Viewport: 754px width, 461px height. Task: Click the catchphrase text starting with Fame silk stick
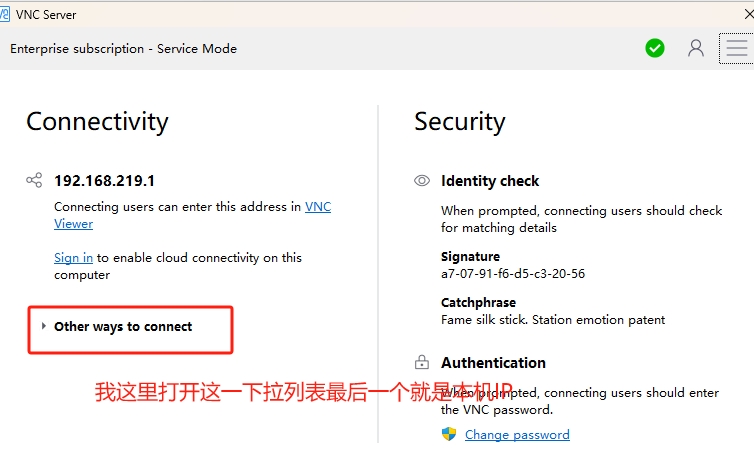coord(553,320)
